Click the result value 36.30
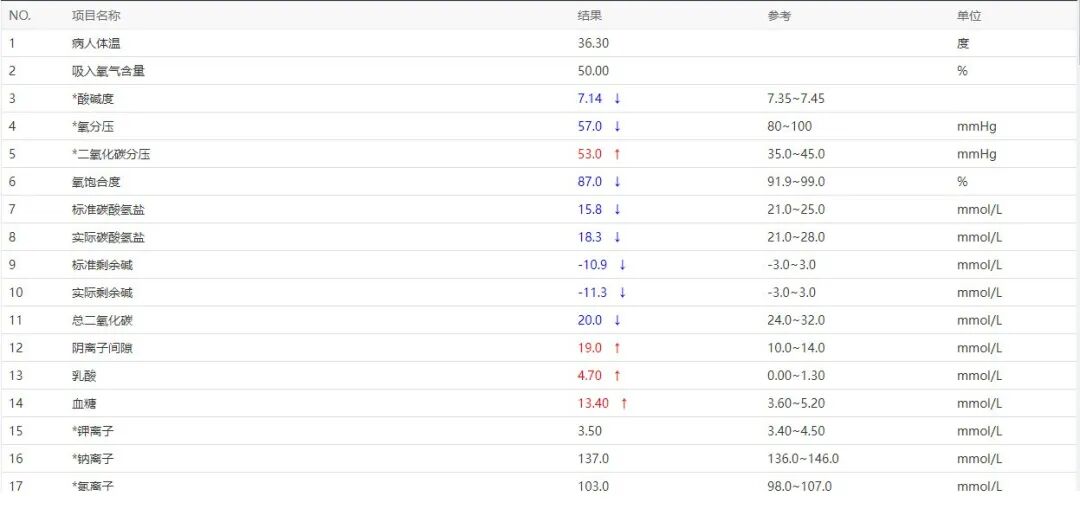The image size is (1080, 522). pyautogui.click(x=593, y=43)
